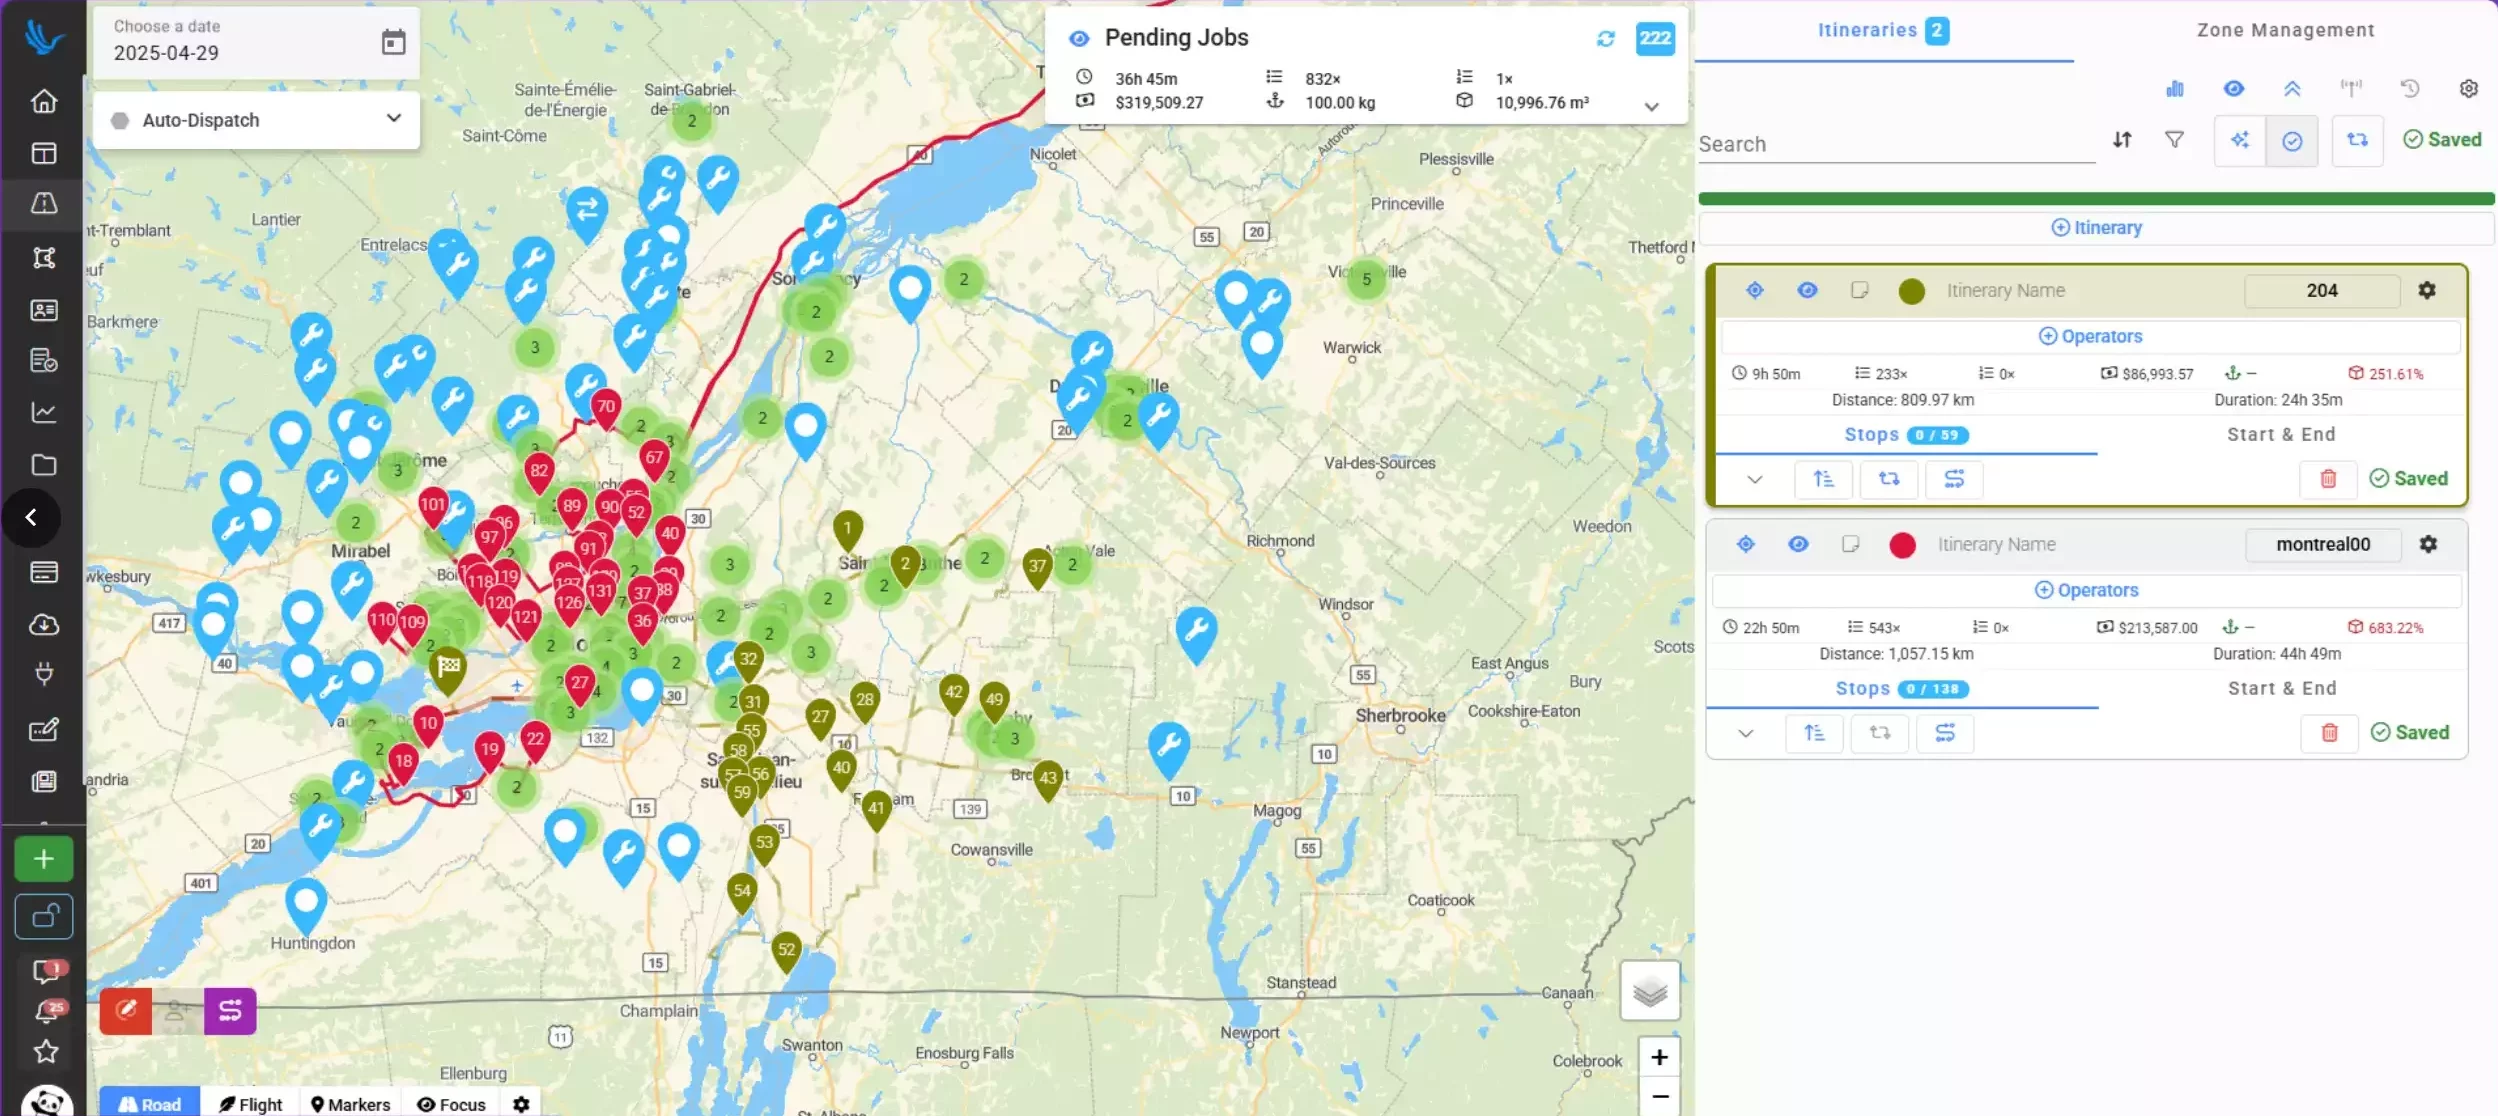Viewport: 2498px width, 1116px height.
Task: Click the green plus button in sidebar
Action: pyautogui.click(x=44, y=859)
